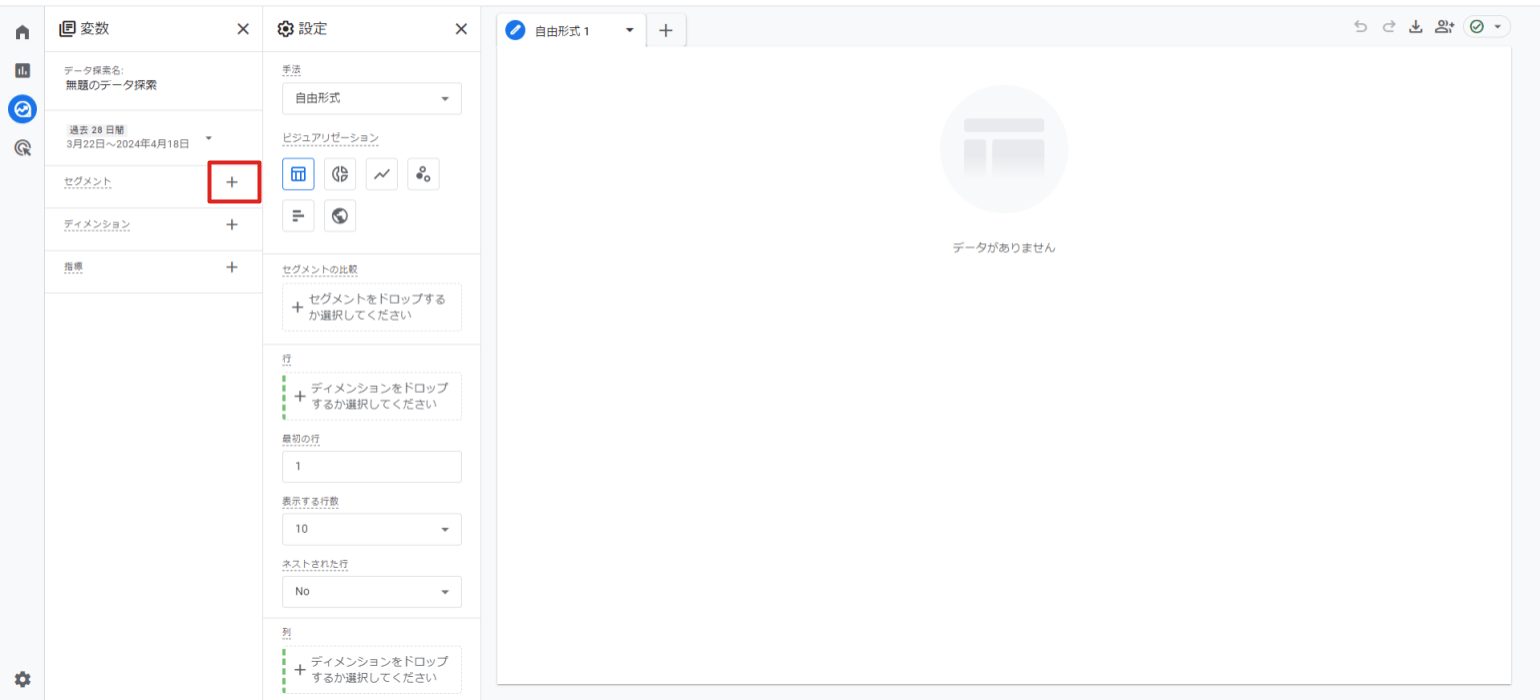This screenshot has height=700, width=1540.
Task: Select geo map visualization icon
Action: (x=340, y=215)
